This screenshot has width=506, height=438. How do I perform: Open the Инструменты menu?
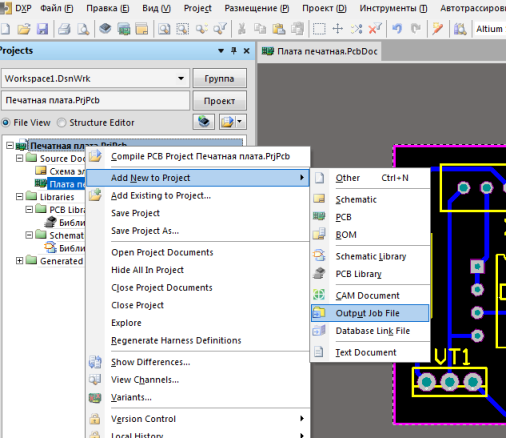pyautogui.click(x=393, y=8)
